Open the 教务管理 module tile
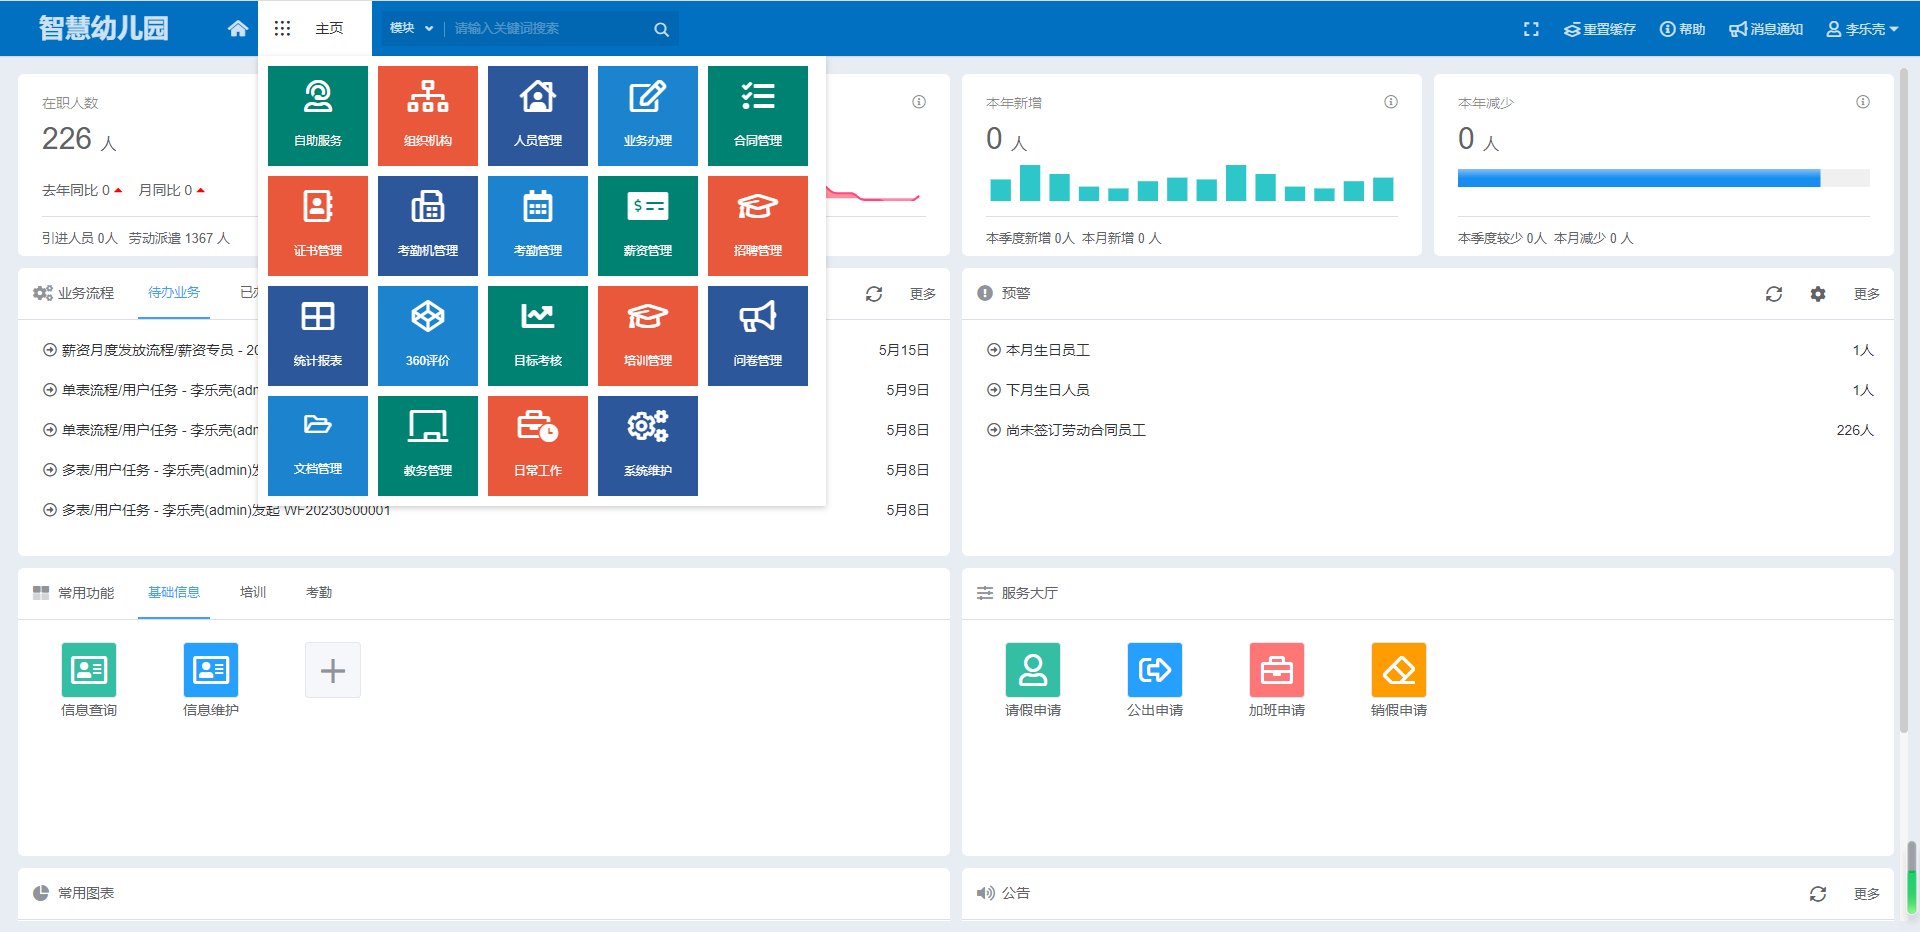The height and width of the screenshot is (932, 1920). pos(428,446)
